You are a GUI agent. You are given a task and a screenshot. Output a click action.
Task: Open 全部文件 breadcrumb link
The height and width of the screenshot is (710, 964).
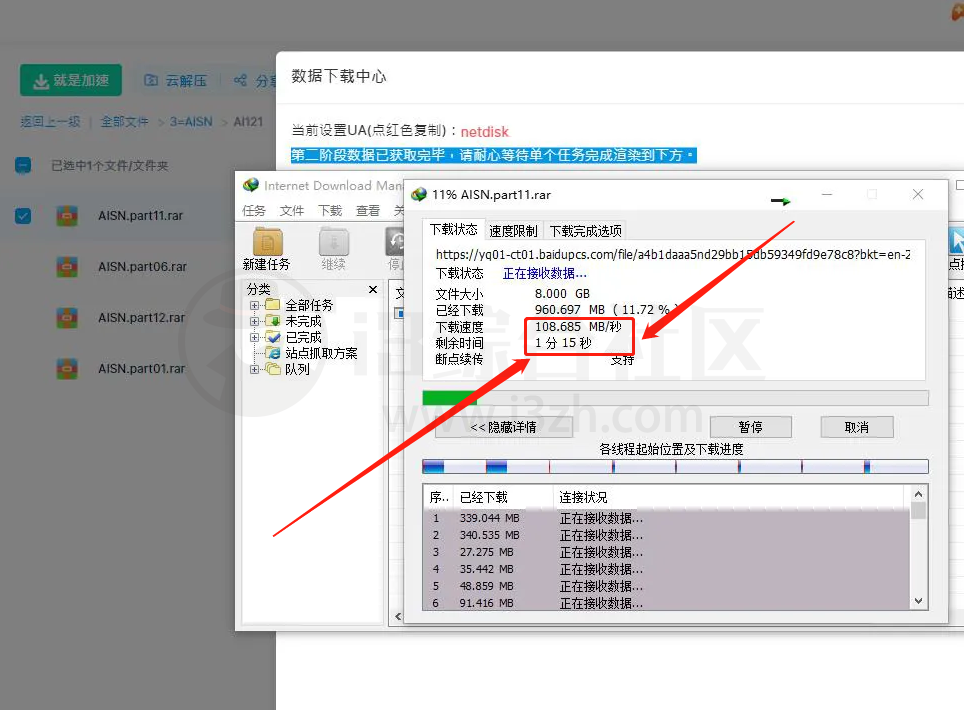(125, 122)
